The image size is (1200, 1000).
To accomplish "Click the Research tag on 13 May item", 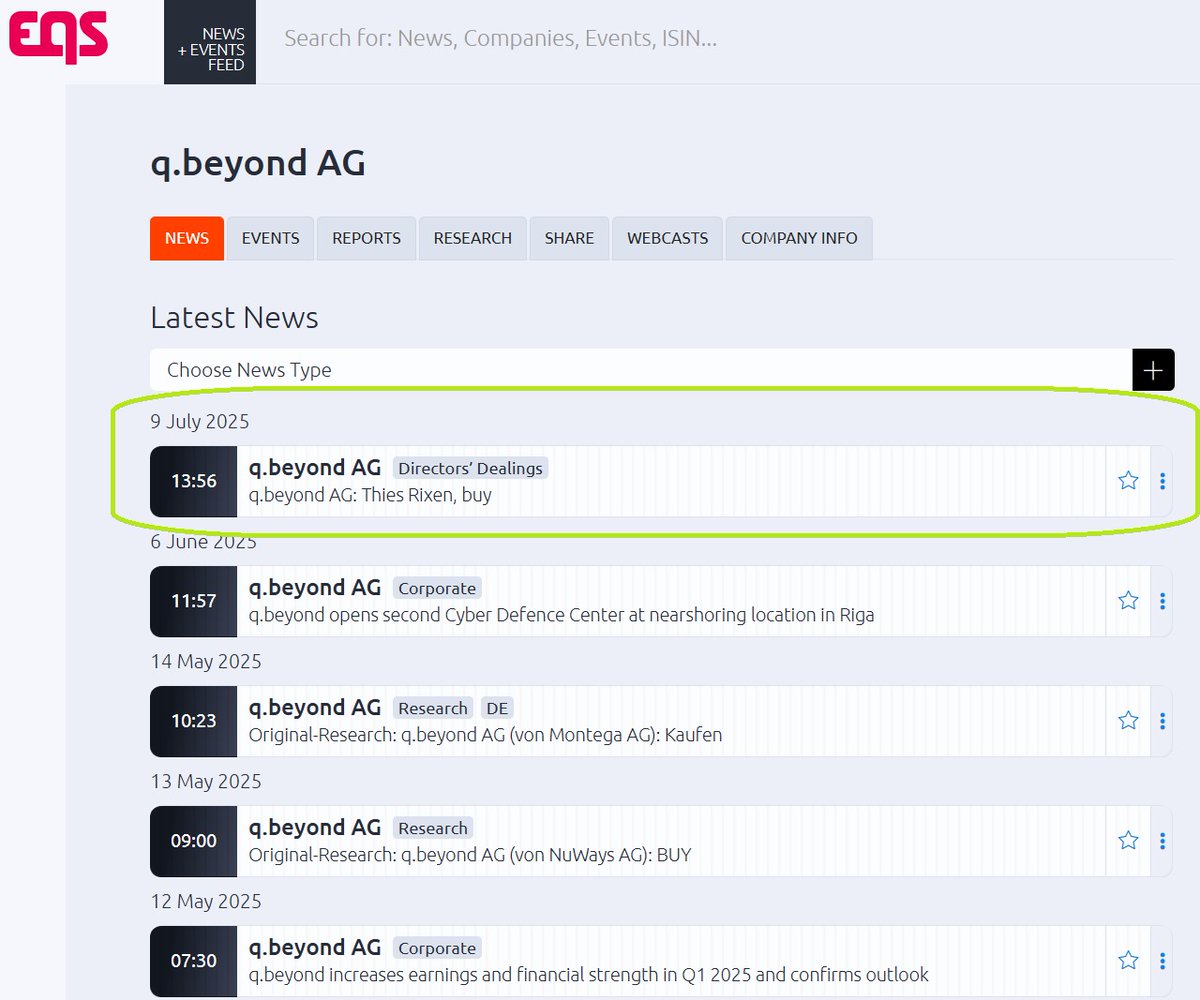I will (433, 828).
